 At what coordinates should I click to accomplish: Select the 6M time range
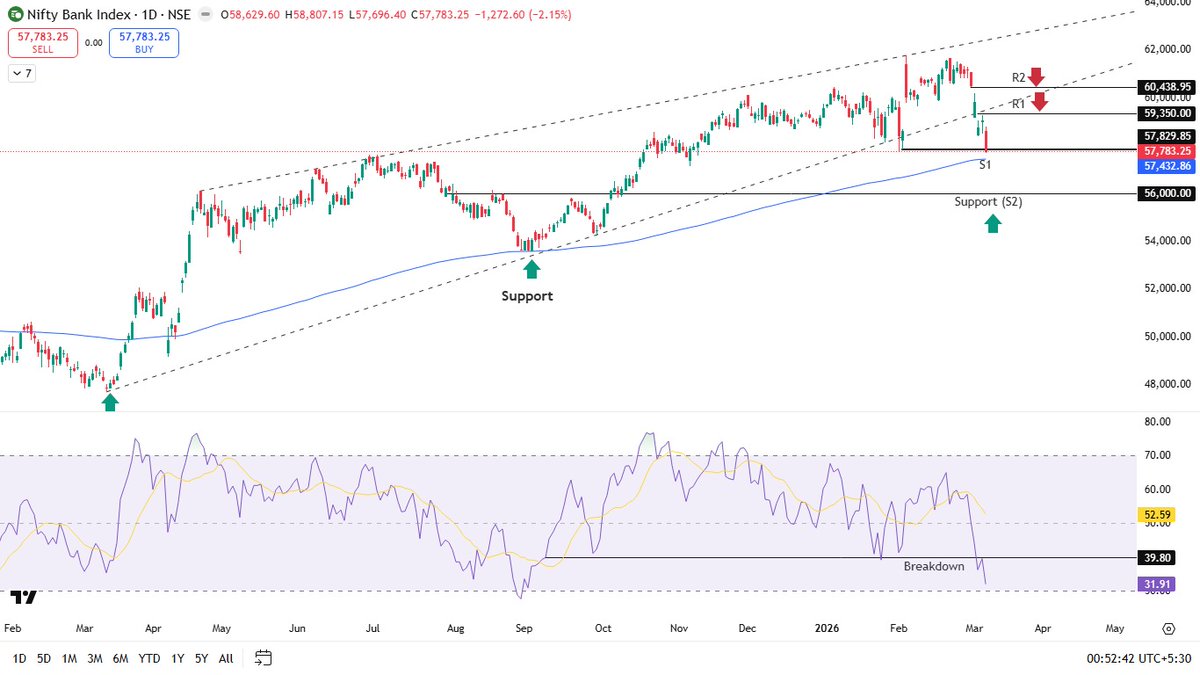click(120, 658)
